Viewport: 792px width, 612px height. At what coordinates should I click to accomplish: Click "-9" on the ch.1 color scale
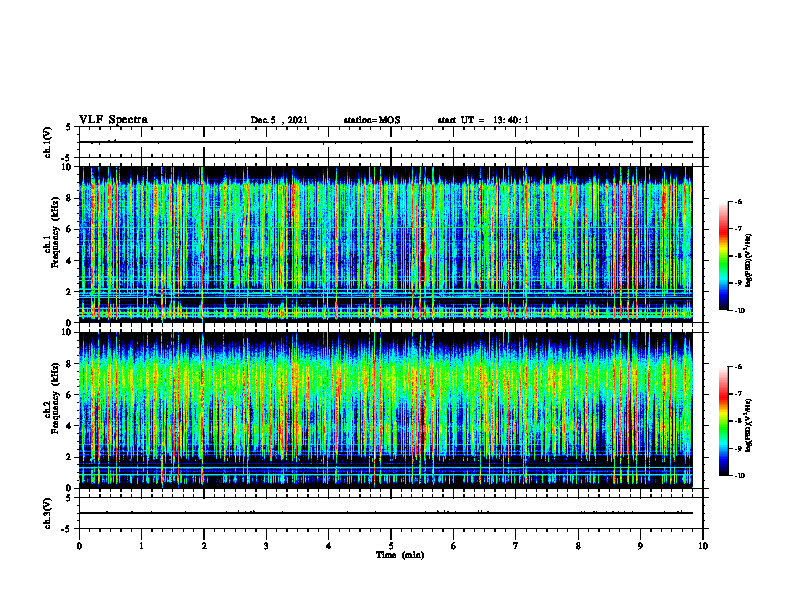[738, 283]
